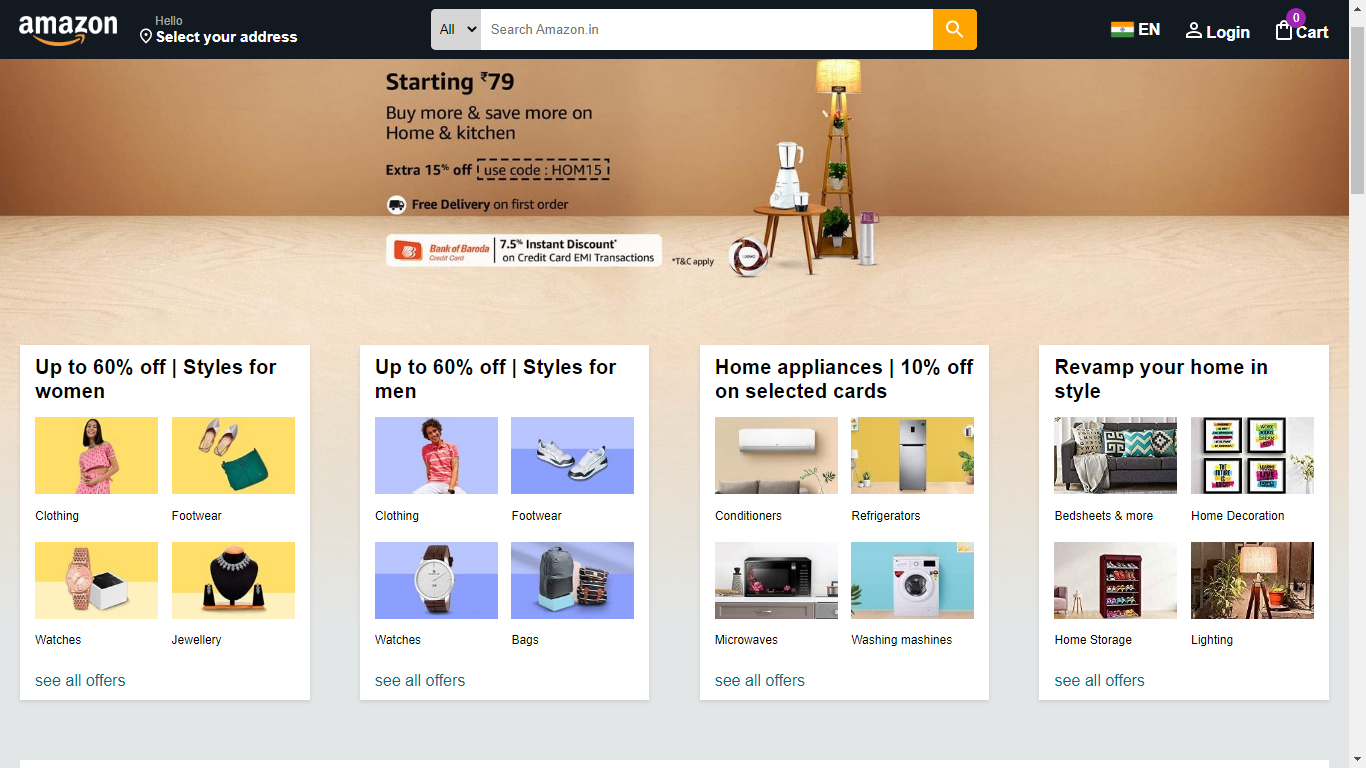Open women's Jewellery thumbnail
The image size is (1366, 768).
pyautogui.click(x=233, y=580)
